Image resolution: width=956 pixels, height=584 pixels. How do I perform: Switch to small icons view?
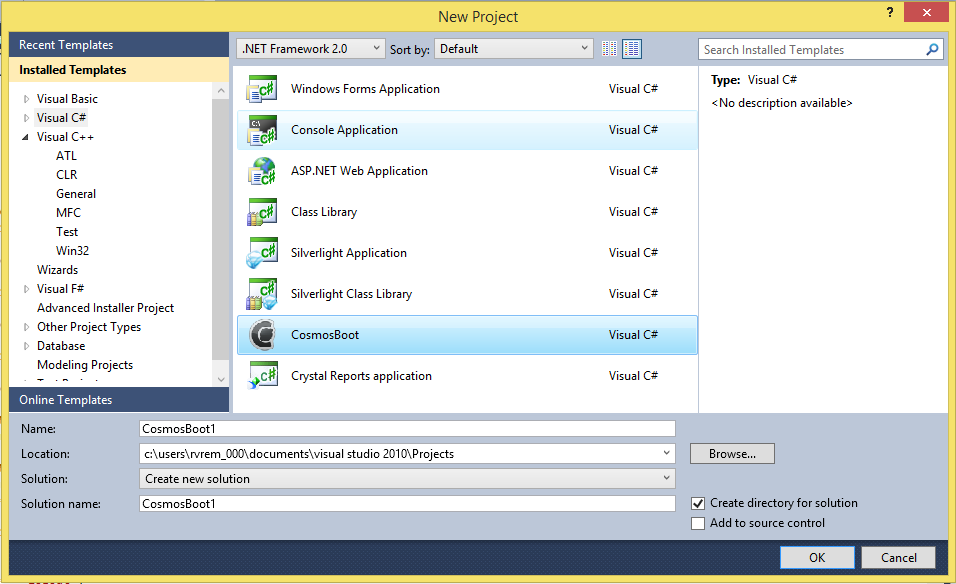[609, 49]
